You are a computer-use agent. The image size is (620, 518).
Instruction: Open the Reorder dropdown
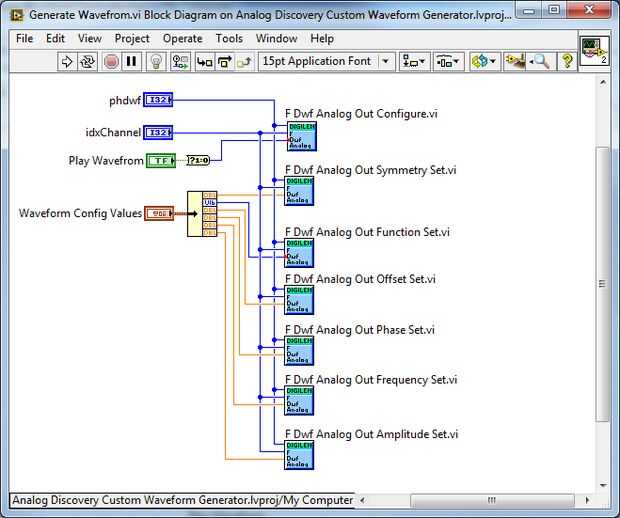485,62
